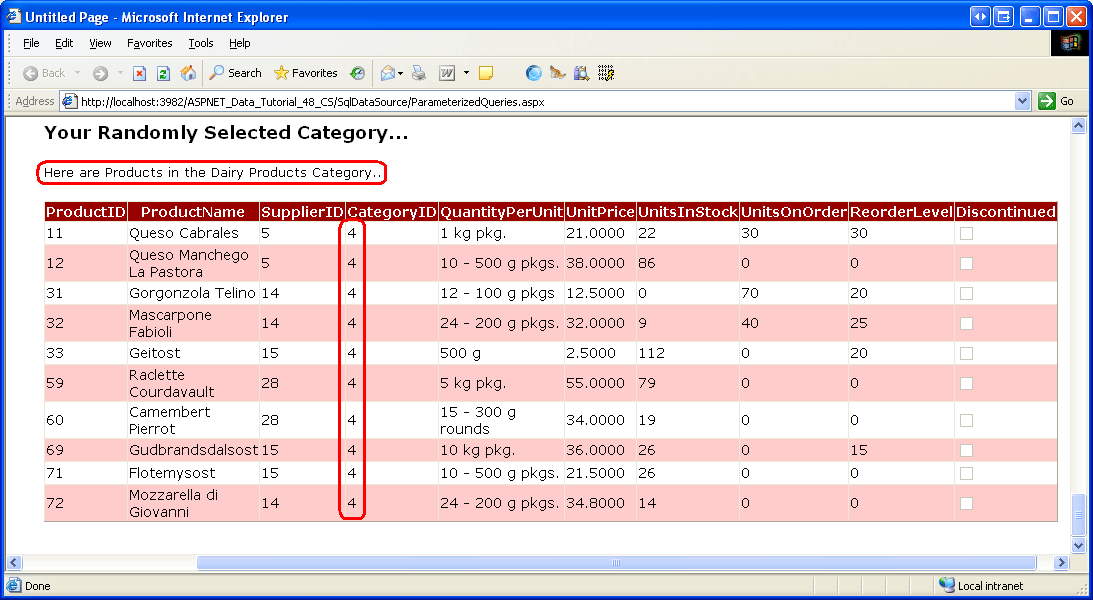Refresh the page with the Refresh icon
The image size is (1093, 600).
click(x=163, y=73)
